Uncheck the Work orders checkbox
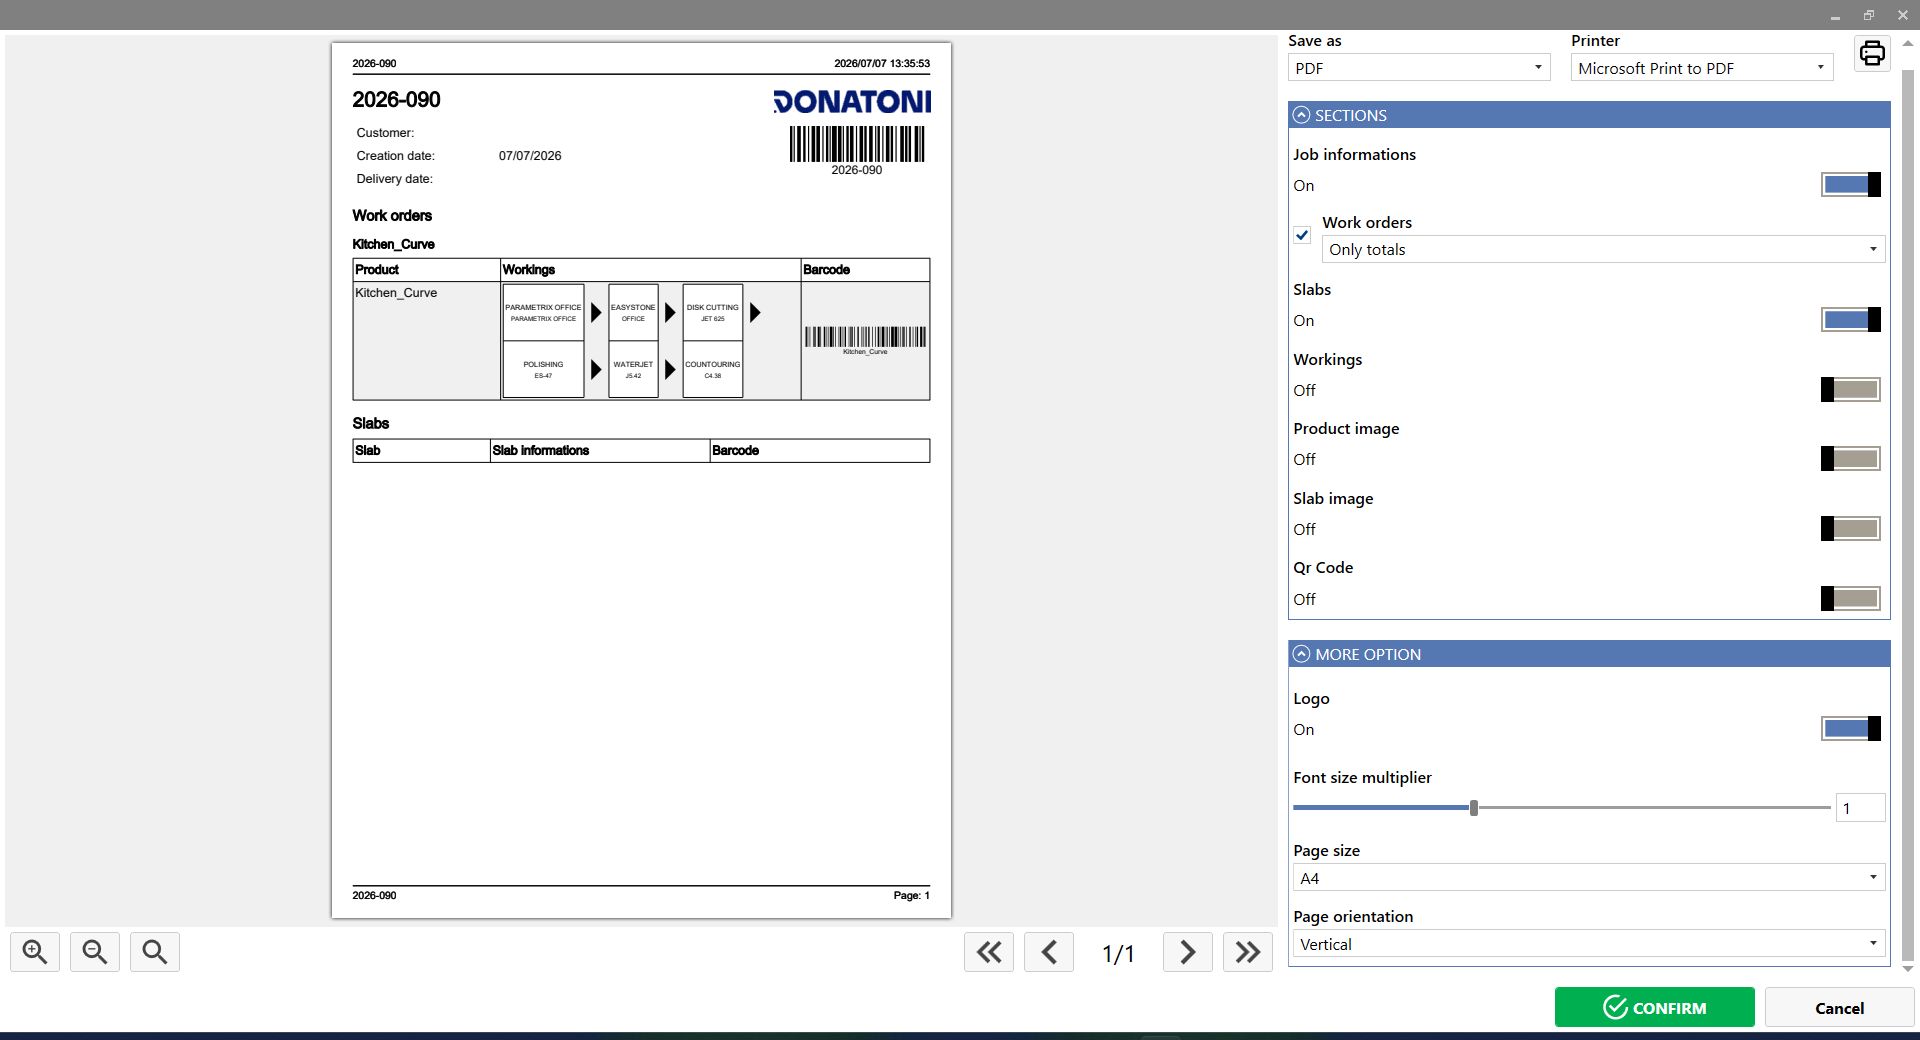Viewport: 1920px width, 1040px height. point(1302,236)
